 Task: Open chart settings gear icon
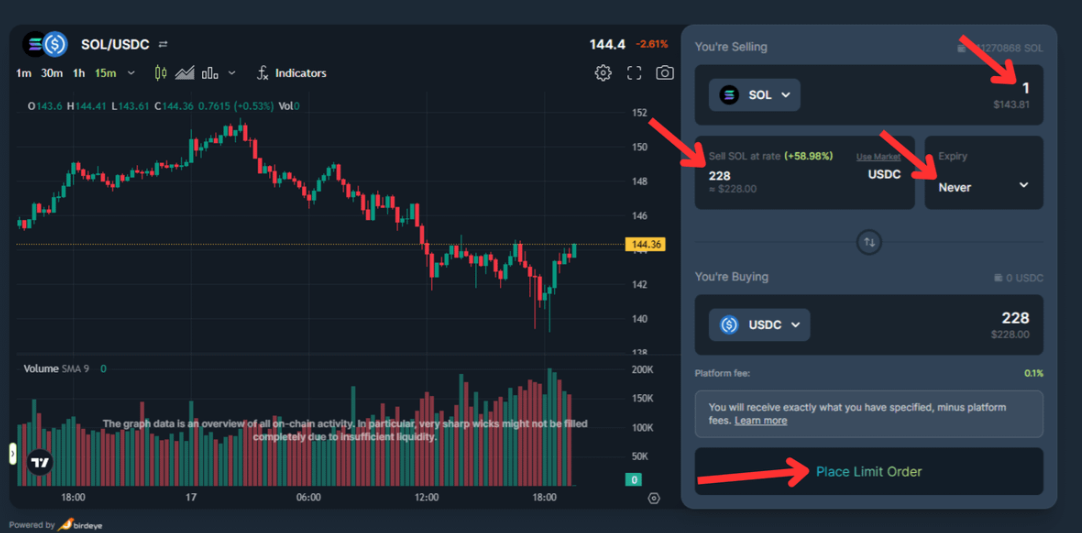[x=603, y=72]
